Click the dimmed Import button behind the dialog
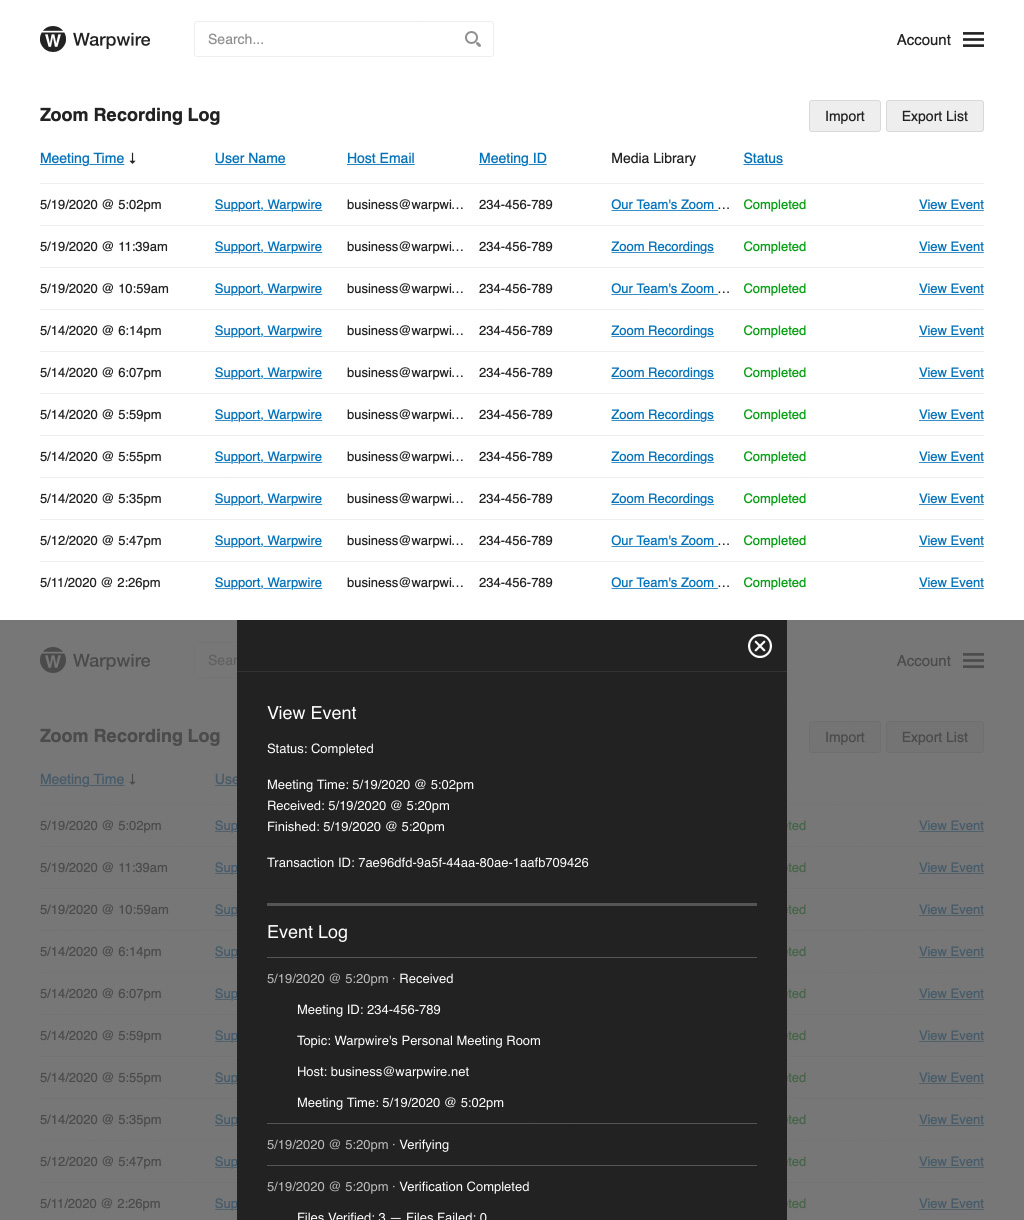Viewport: 1024px width, 1220px height. tap(844, 737)
